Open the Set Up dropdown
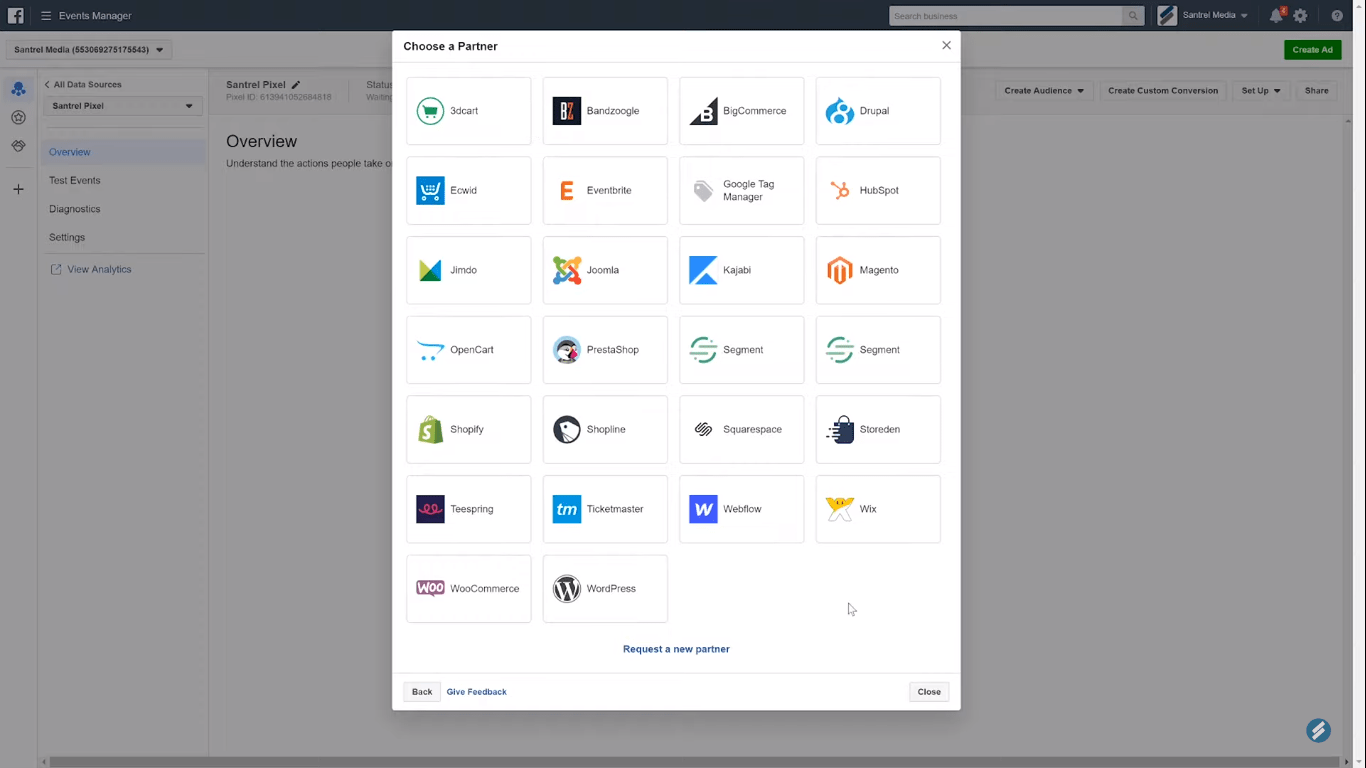Viewport: 1366px width, 768px height. (1260, 91)
